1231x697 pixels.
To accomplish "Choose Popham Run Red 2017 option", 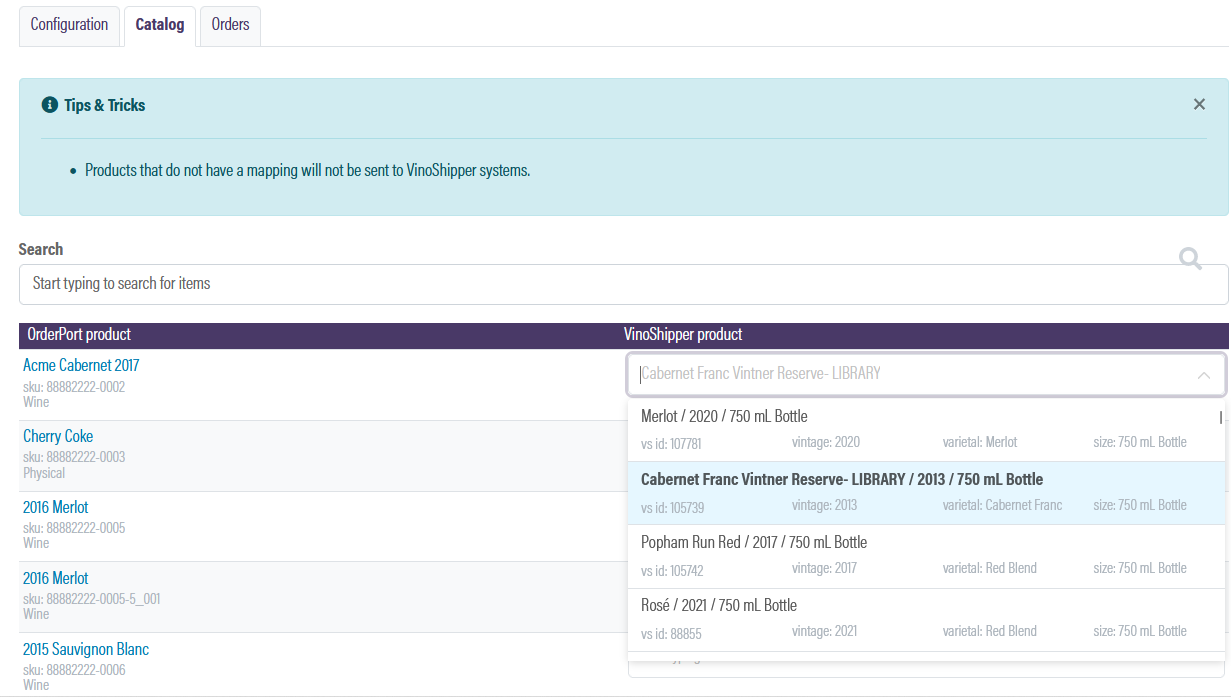I will pos(926,555).
